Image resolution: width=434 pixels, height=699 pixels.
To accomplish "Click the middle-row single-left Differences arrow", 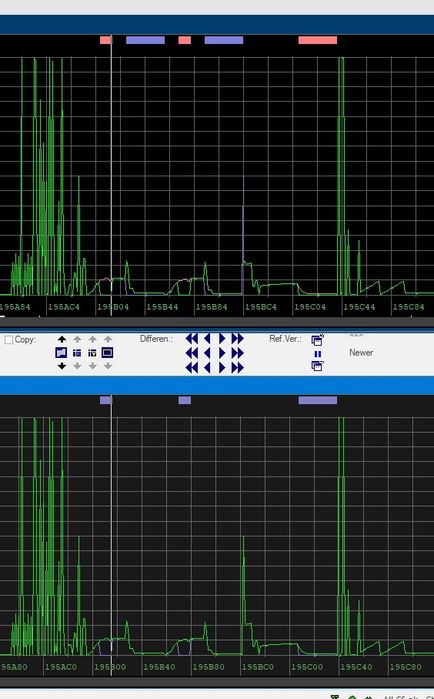I will tap(207, 353).
